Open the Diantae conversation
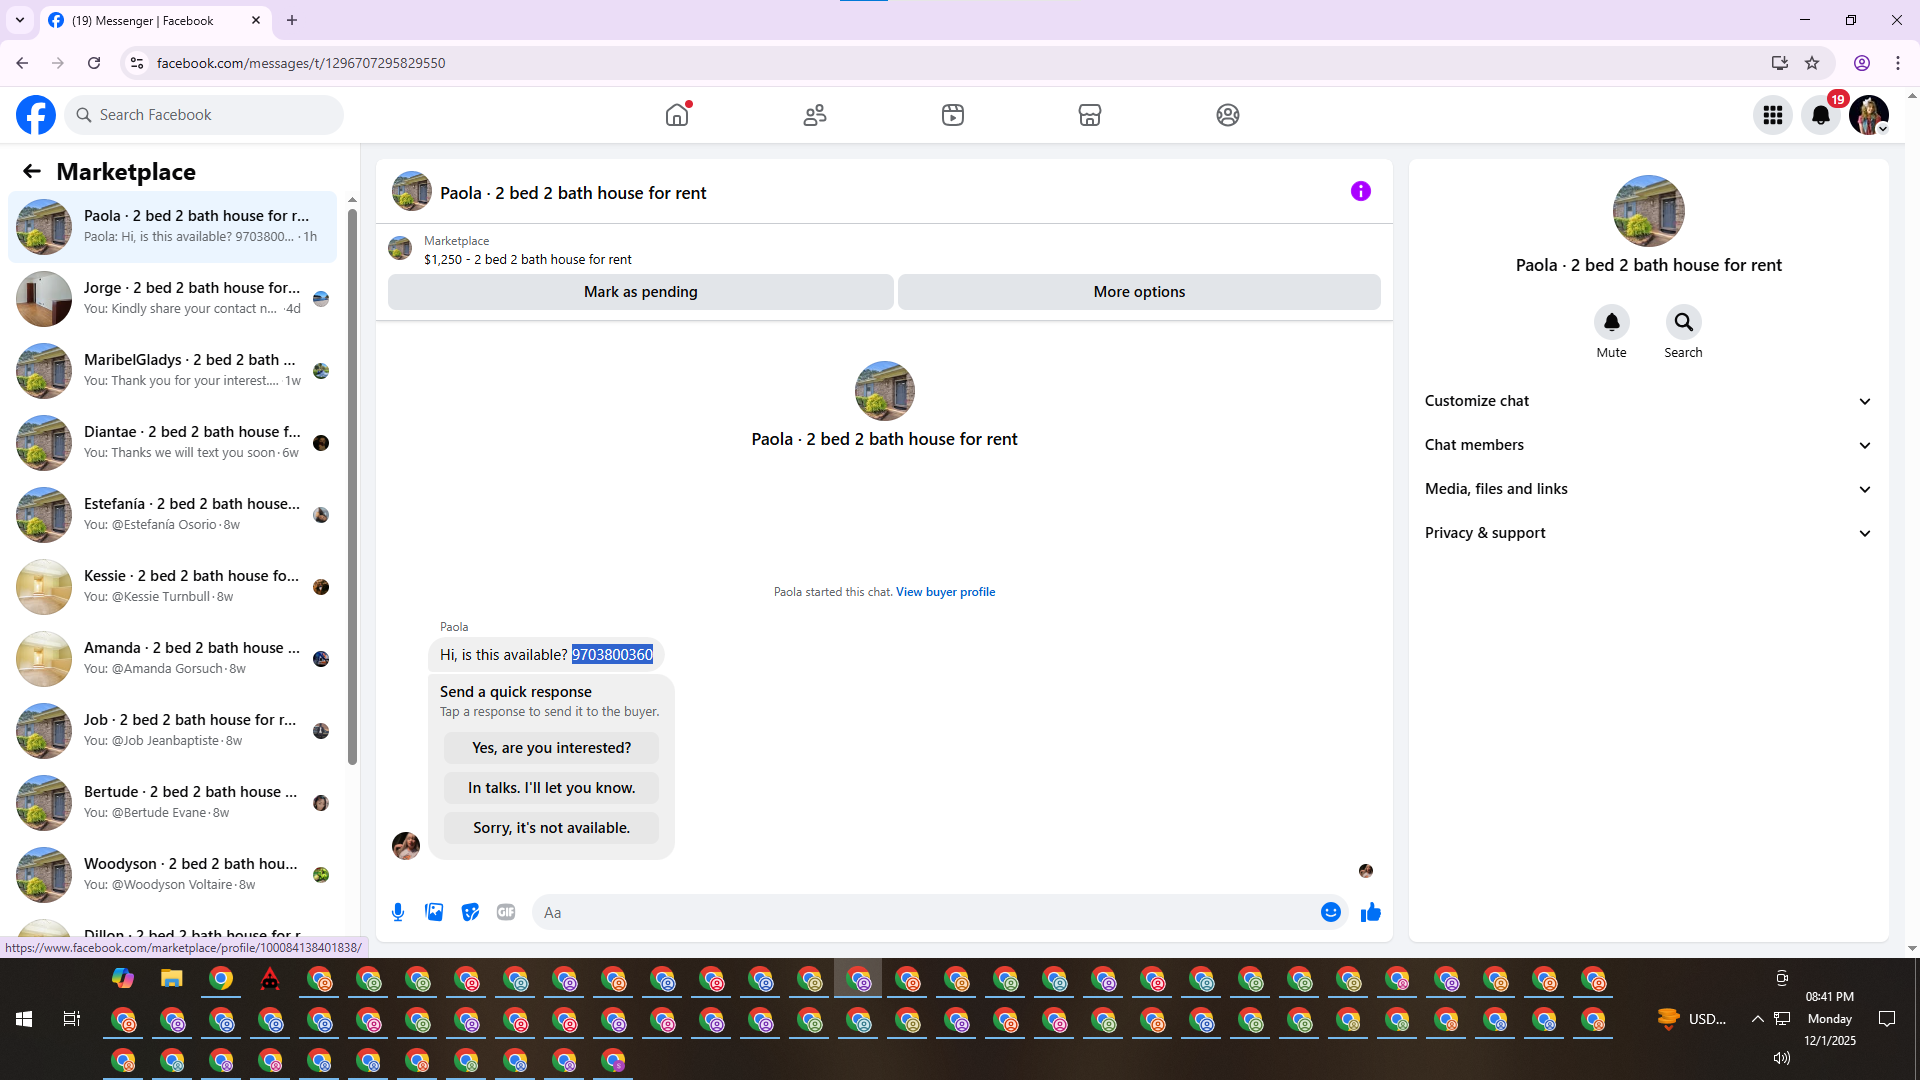 (172, 443)
